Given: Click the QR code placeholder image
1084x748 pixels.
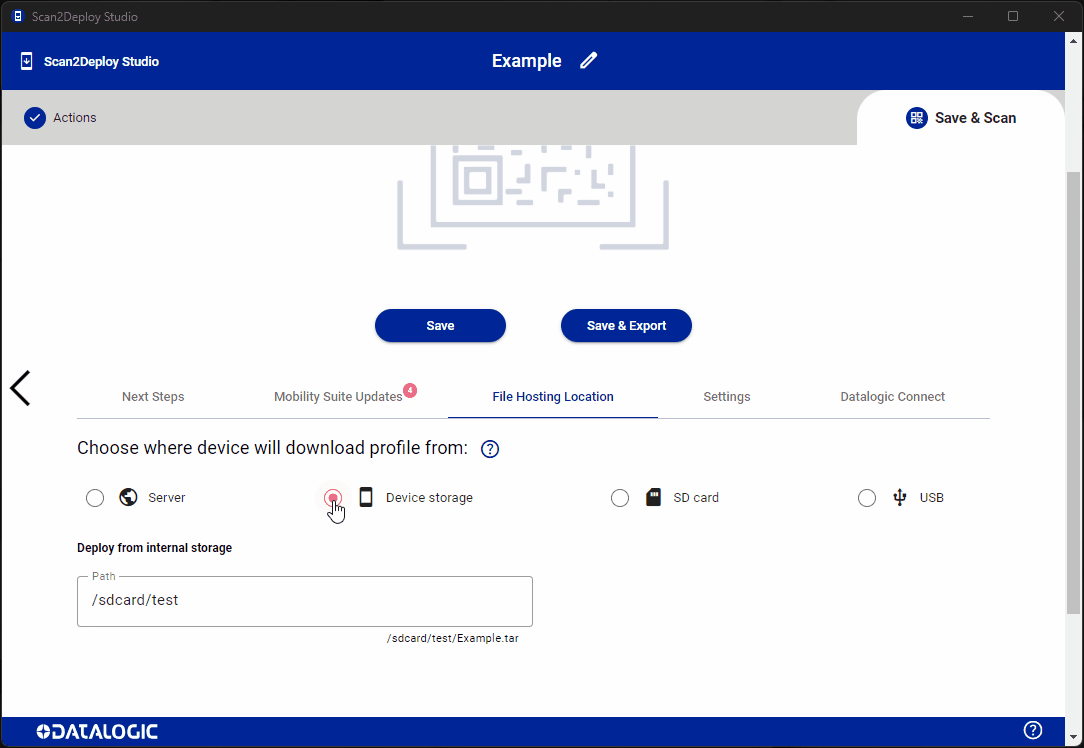Looking at the screenshot, I should (x=532, y=197).
